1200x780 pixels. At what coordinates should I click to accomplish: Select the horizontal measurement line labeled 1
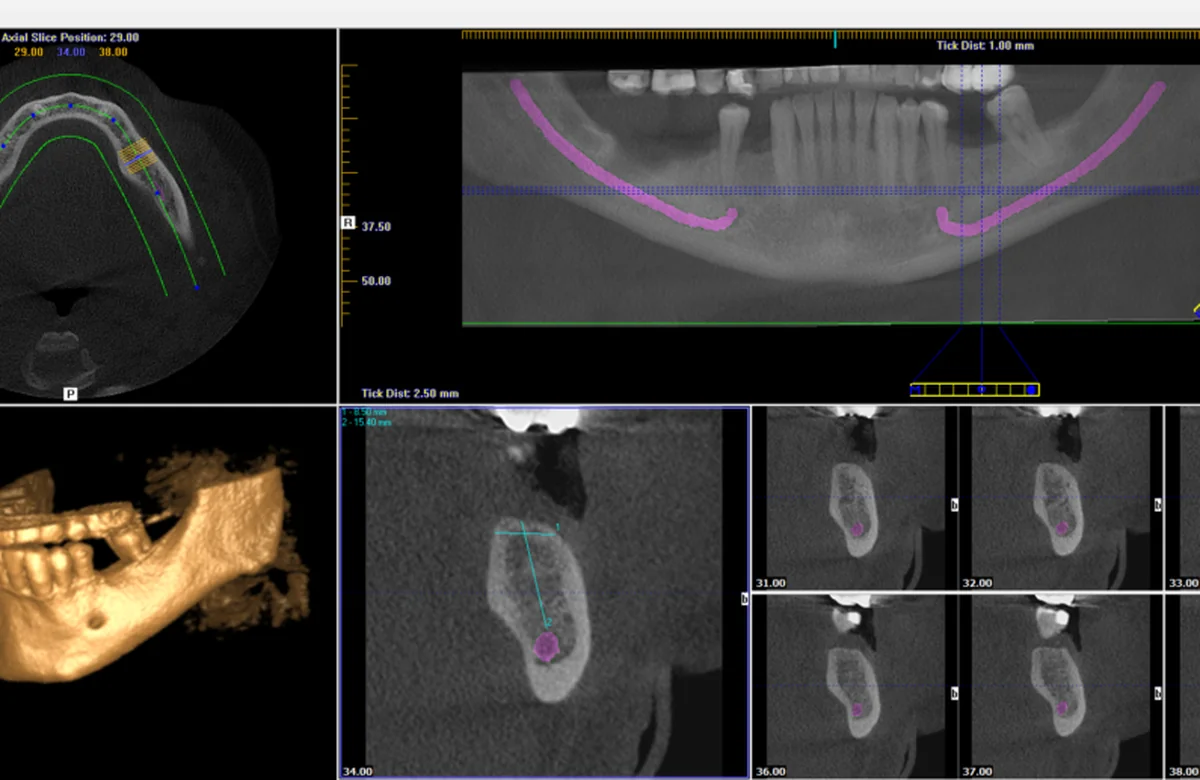click(525, 533)
